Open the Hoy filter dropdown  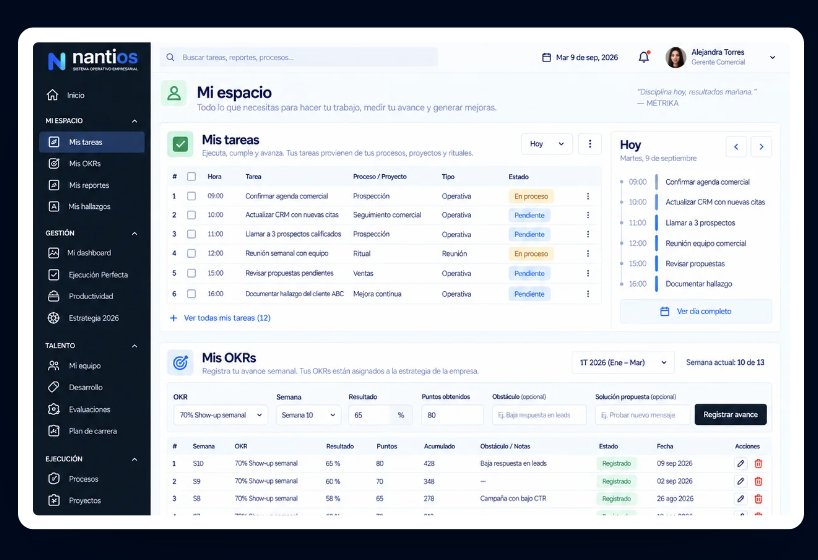coord(547,144)
